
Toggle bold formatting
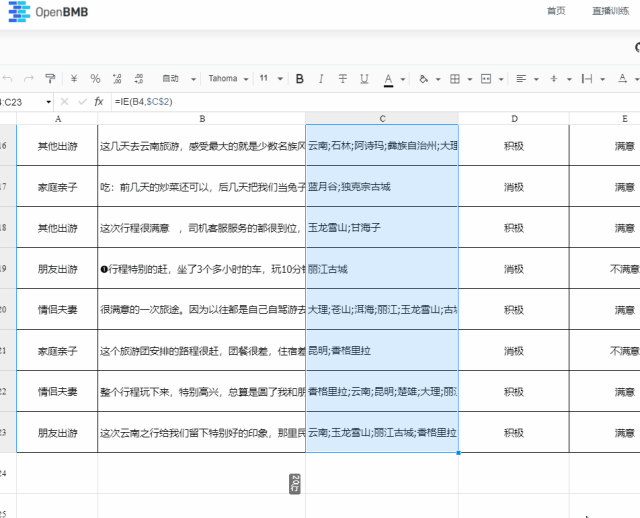pyautogui.click(x=300, y=79)
